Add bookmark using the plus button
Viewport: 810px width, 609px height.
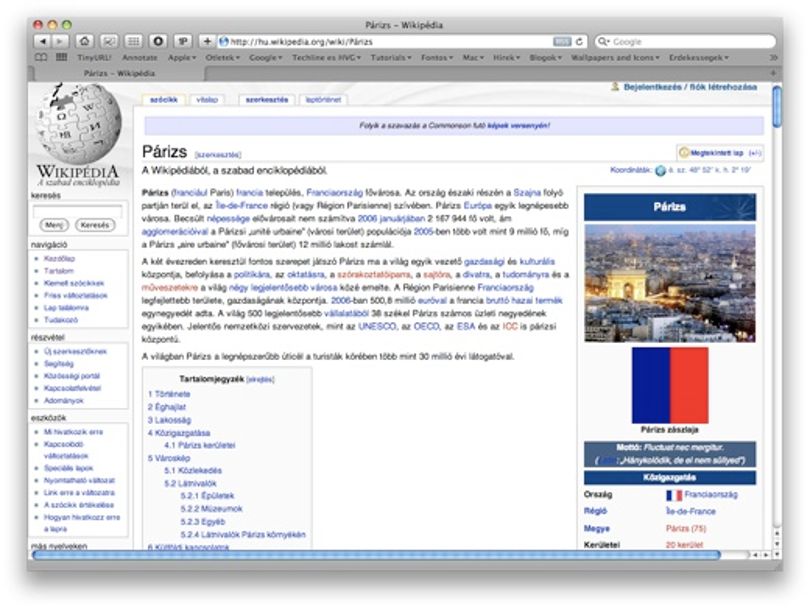[x=207, y=41]
